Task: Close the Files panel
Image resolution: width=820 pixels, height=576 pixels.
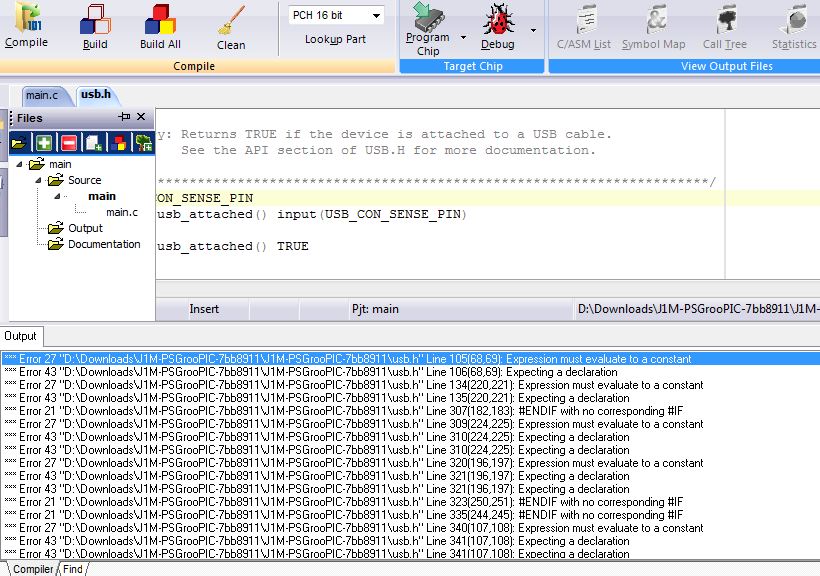Action: tap(141, 117)
